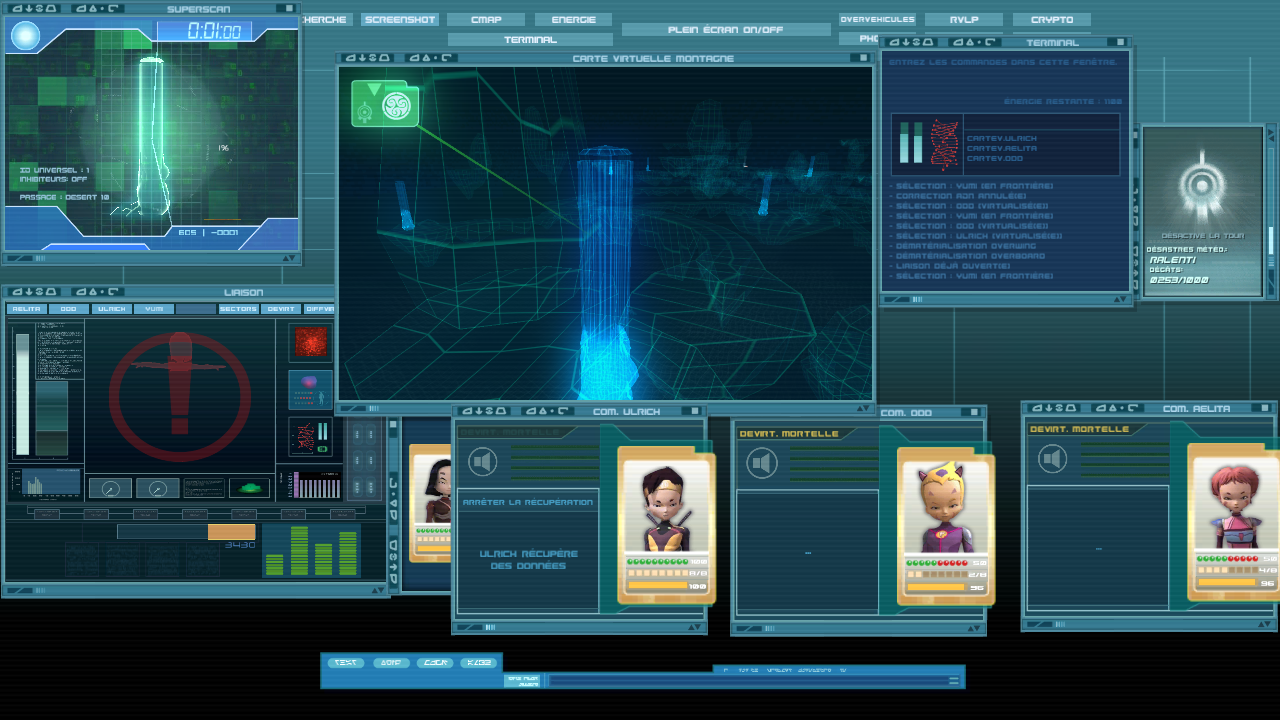Click the second gauge dial in Liaison
The height and width of the screenshot is (720, 1280).
[158, 488]
